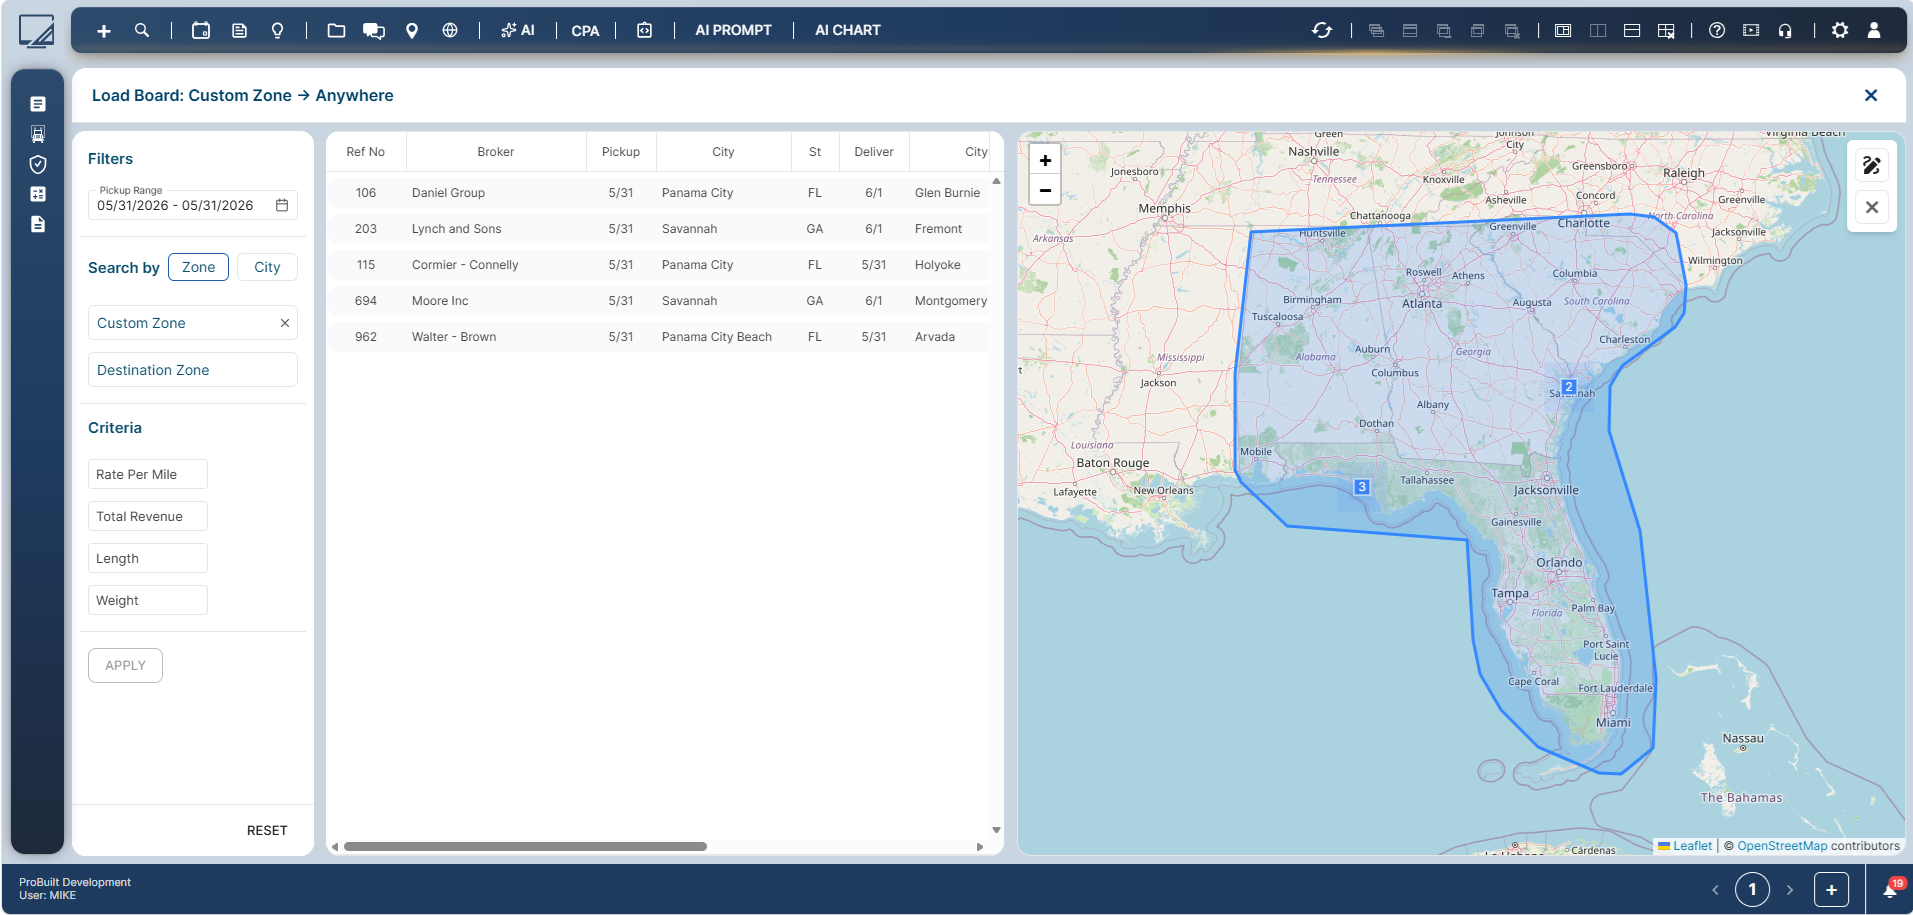Click the sidebar calculator icon
Screen dimensions: 1913x915
[x=38, y=194]
